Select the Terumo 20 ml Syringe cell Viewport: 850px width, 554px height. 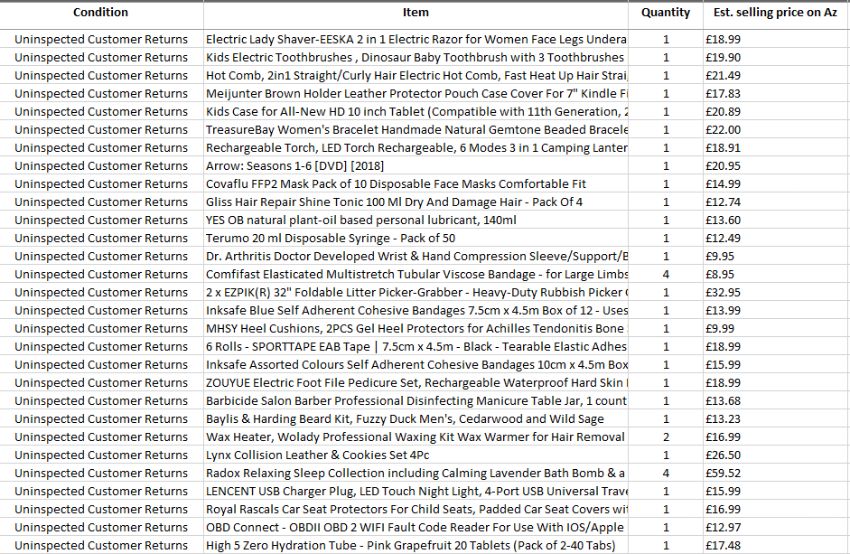coord(416,238)
